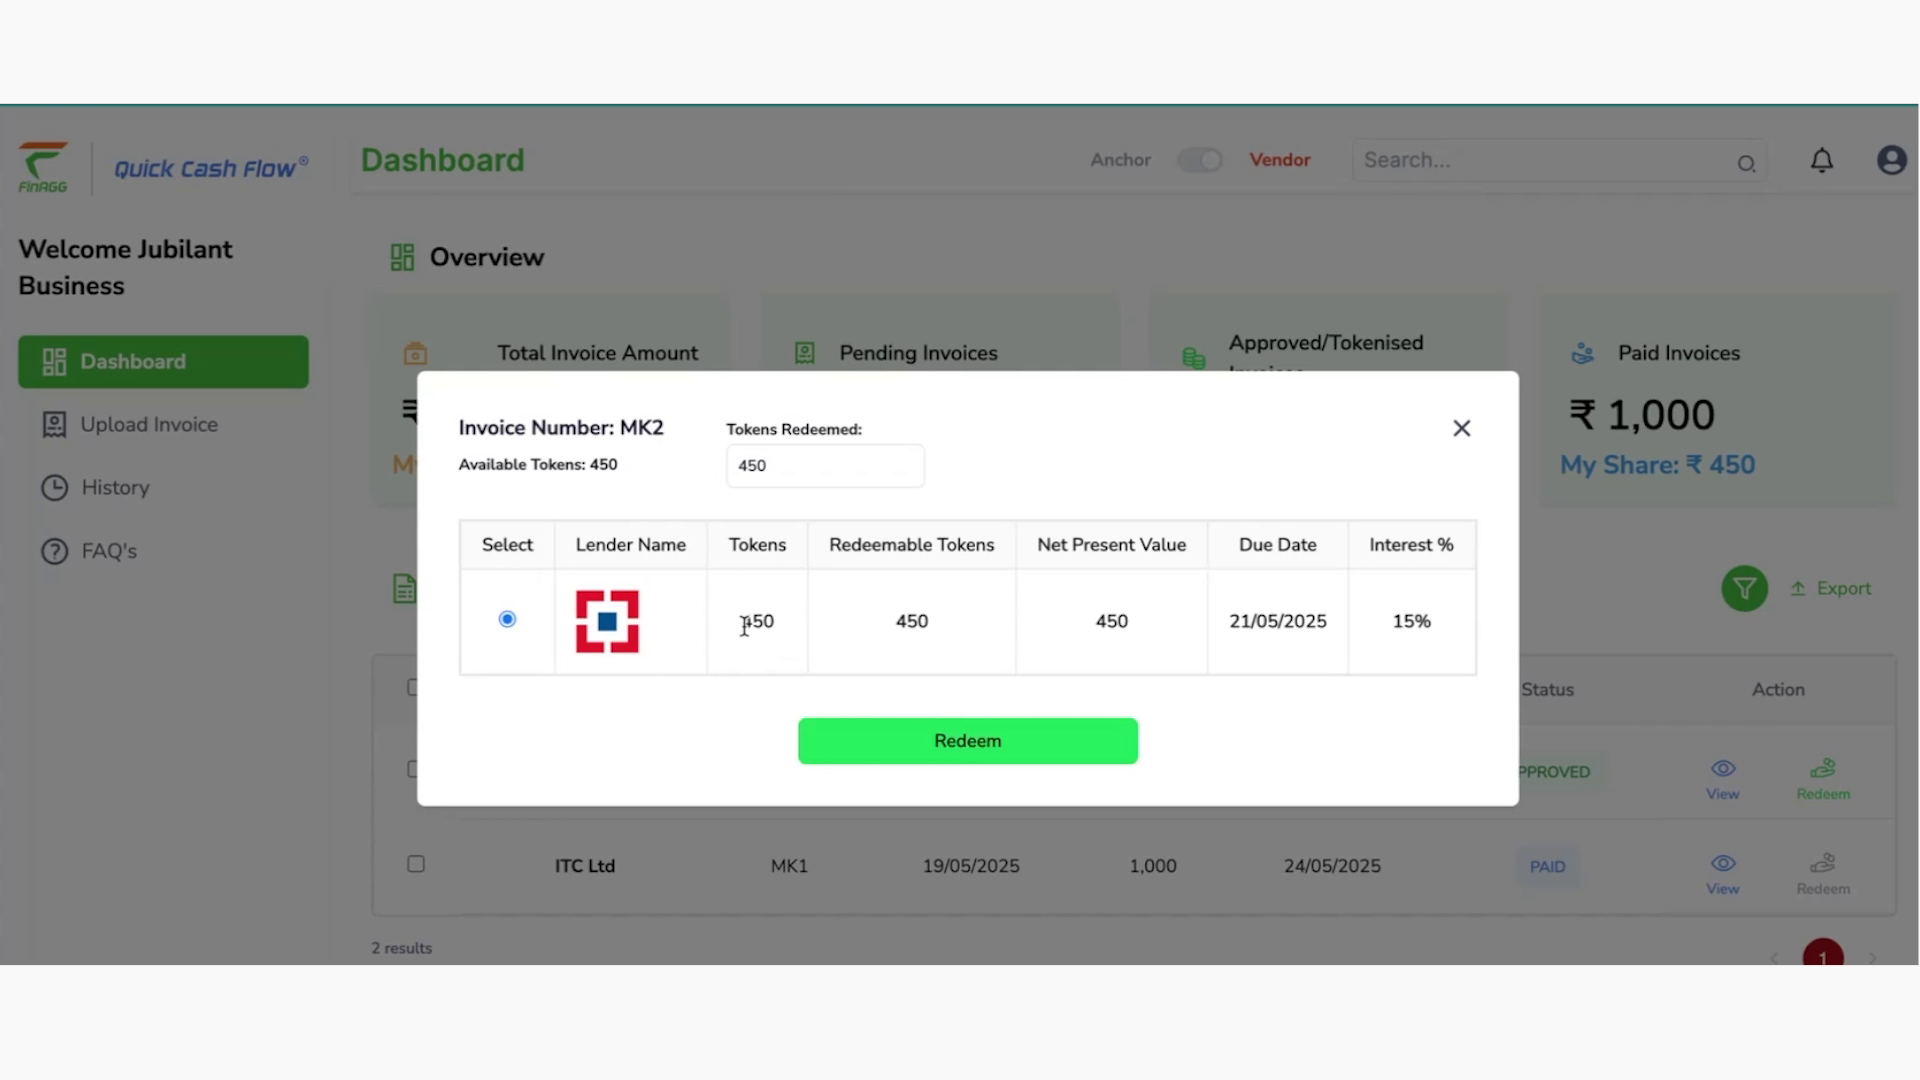The image size is (1920, 1080).
Task: Click the notification bell icon
Action: (x=1822, y=160)
